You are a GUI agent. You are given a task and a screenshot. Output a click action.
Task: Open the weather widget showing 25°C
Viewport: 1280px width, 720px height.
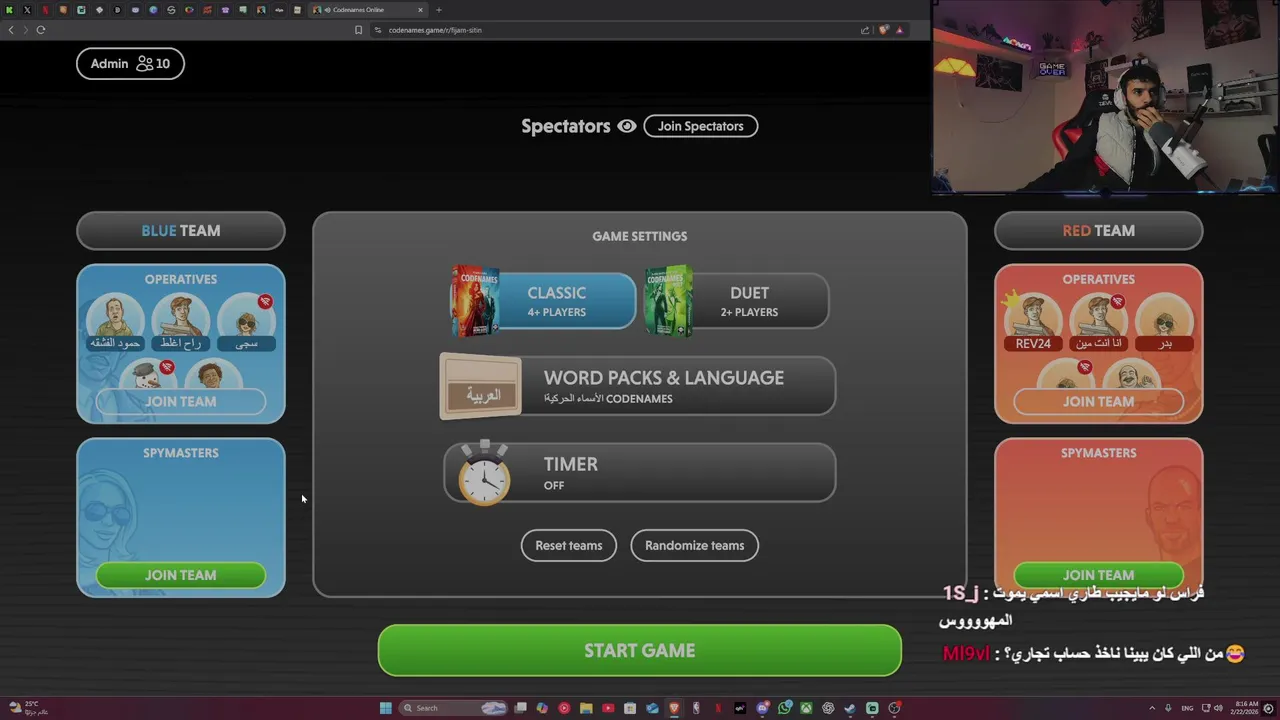pyautogui.click(x=26, y=708)
